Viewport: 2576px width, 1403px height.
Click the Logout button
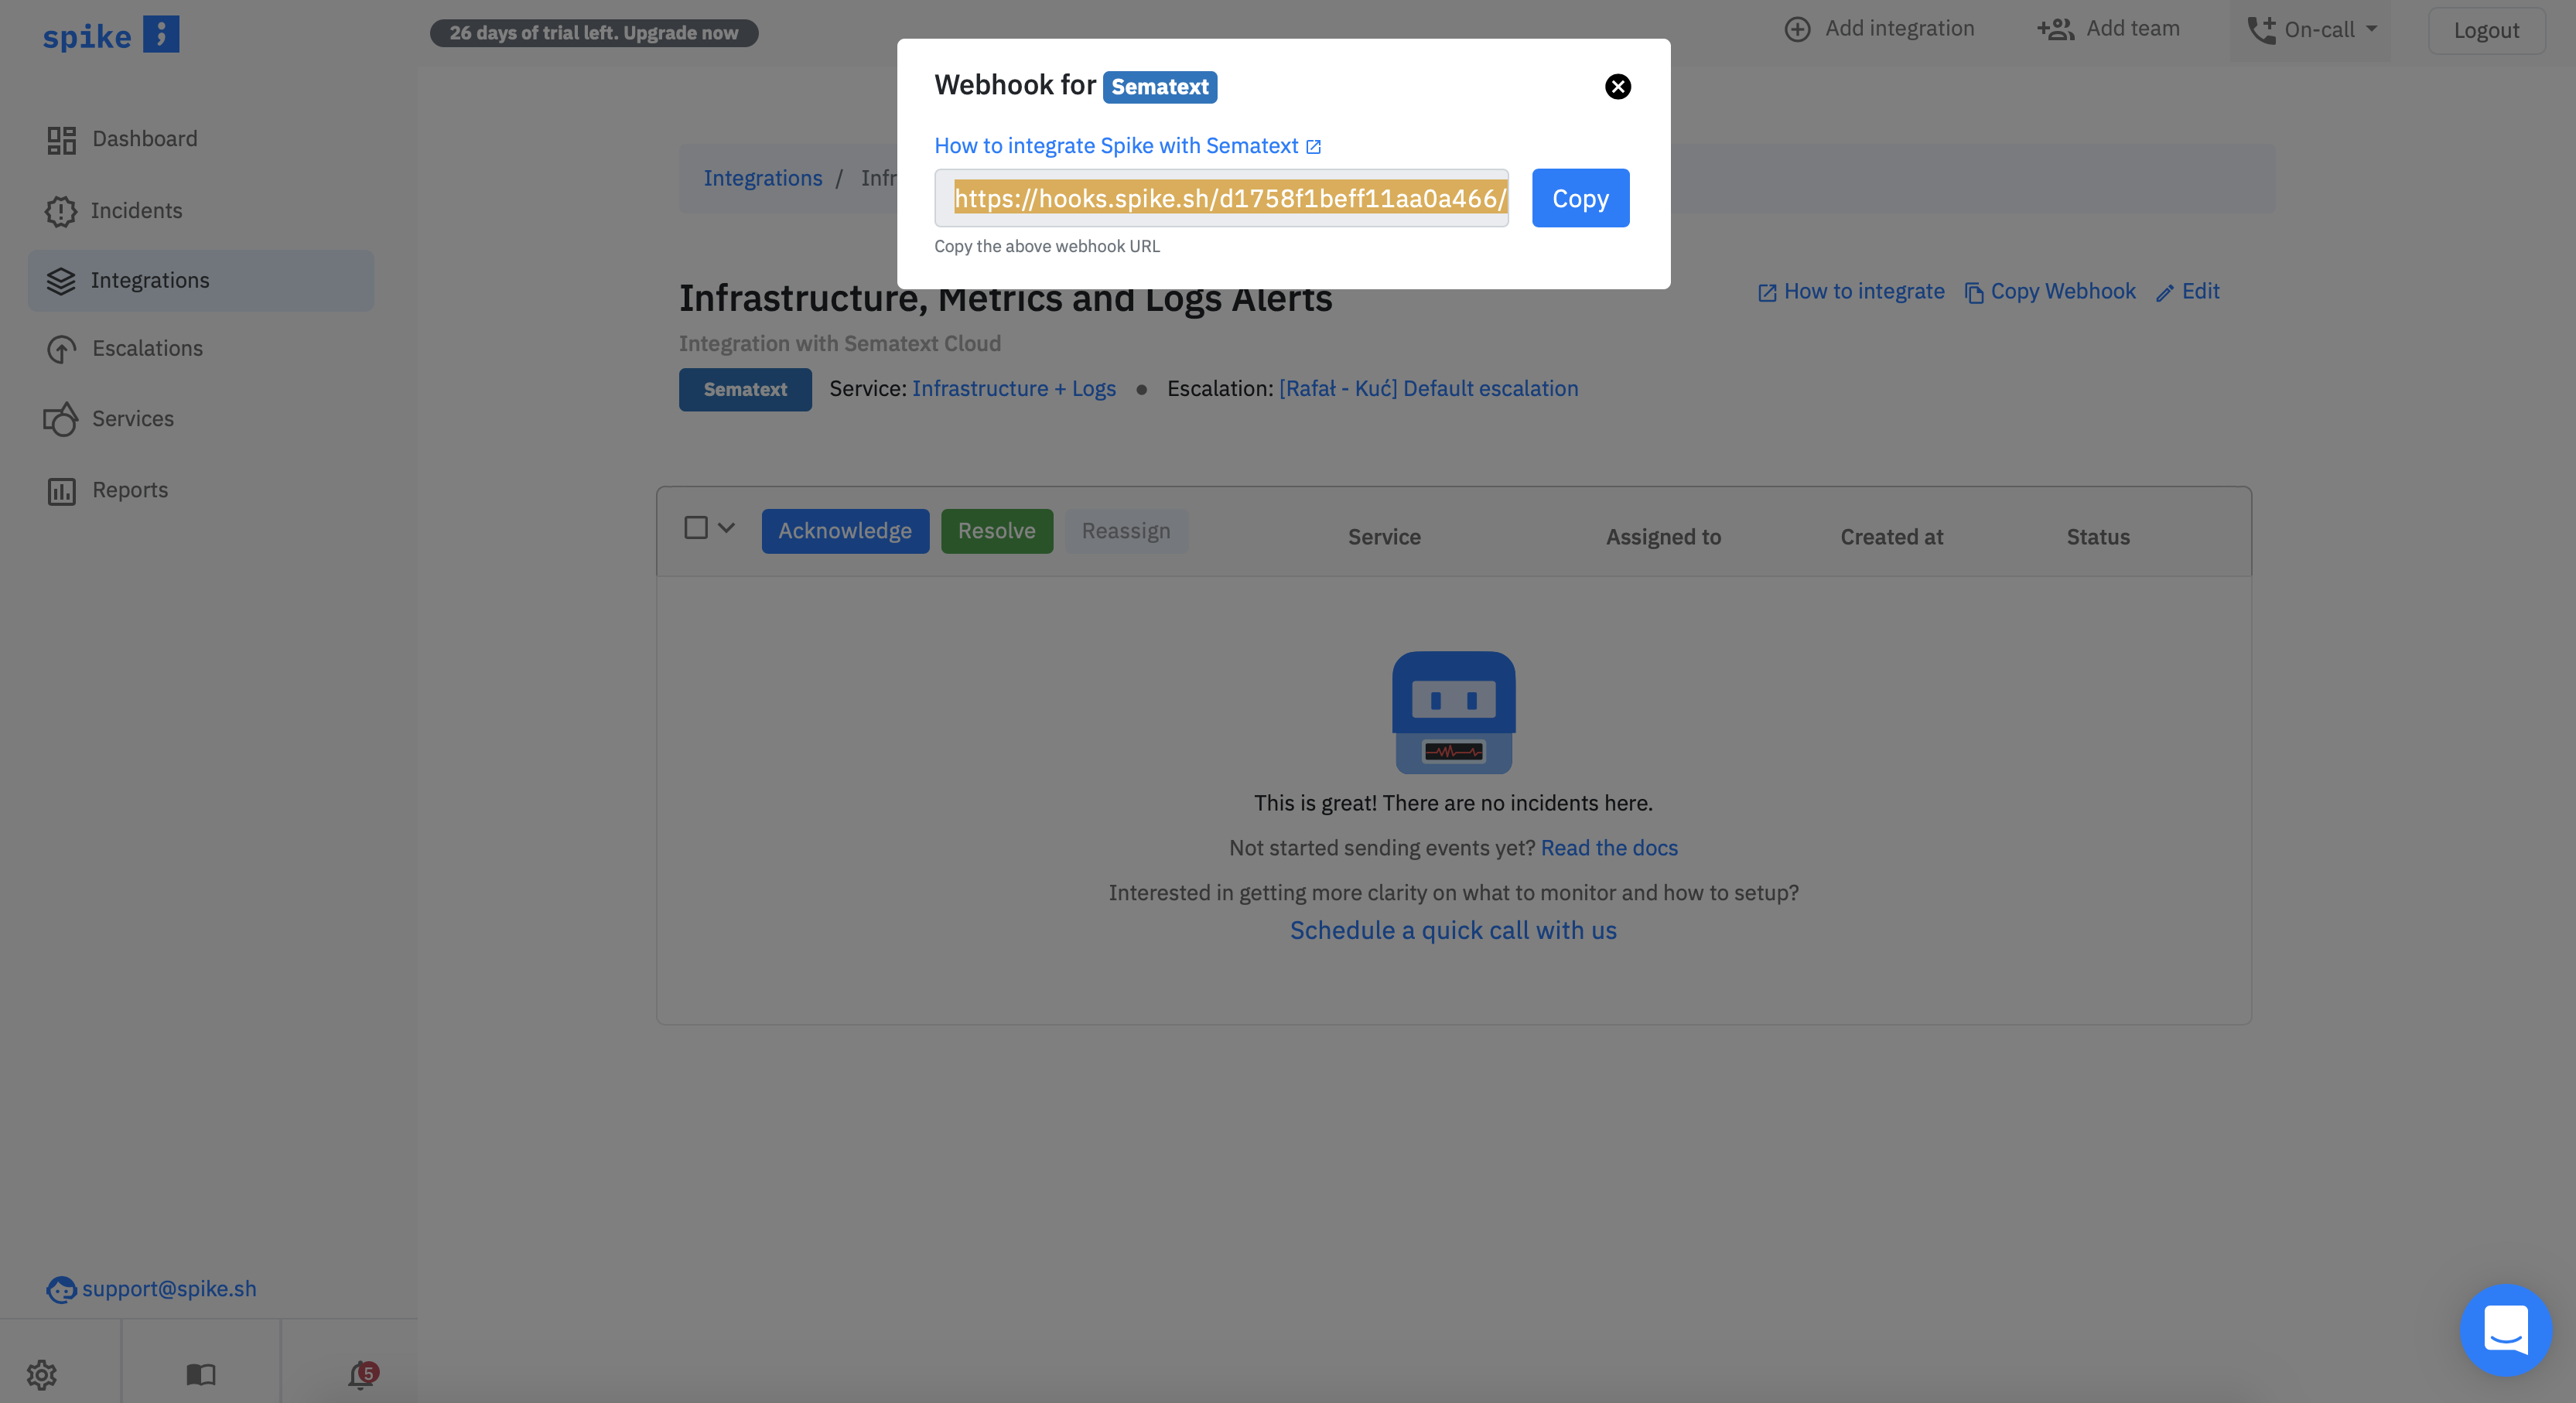(x=2486, y=31)
